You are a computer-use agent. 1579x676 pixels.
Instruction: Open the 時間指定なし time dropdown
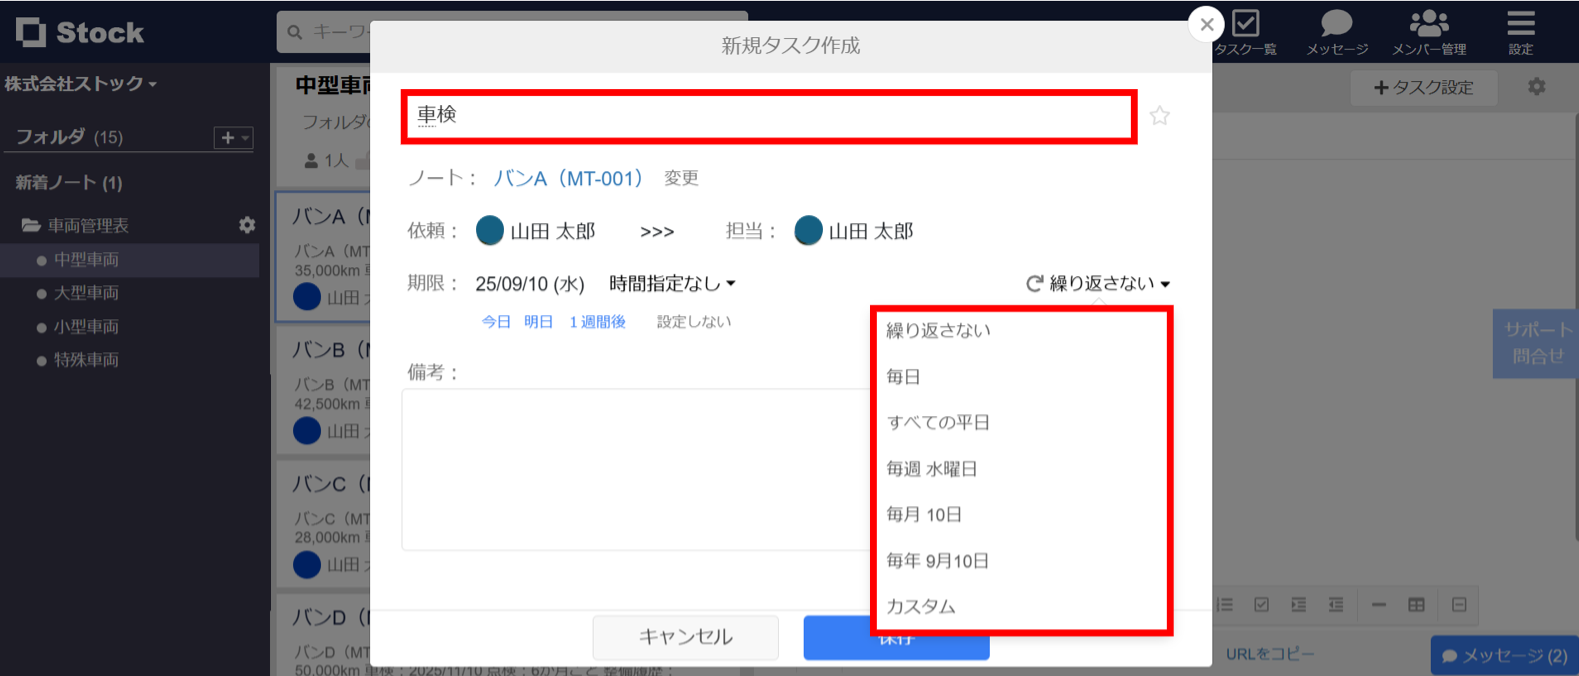coord(672,284)
